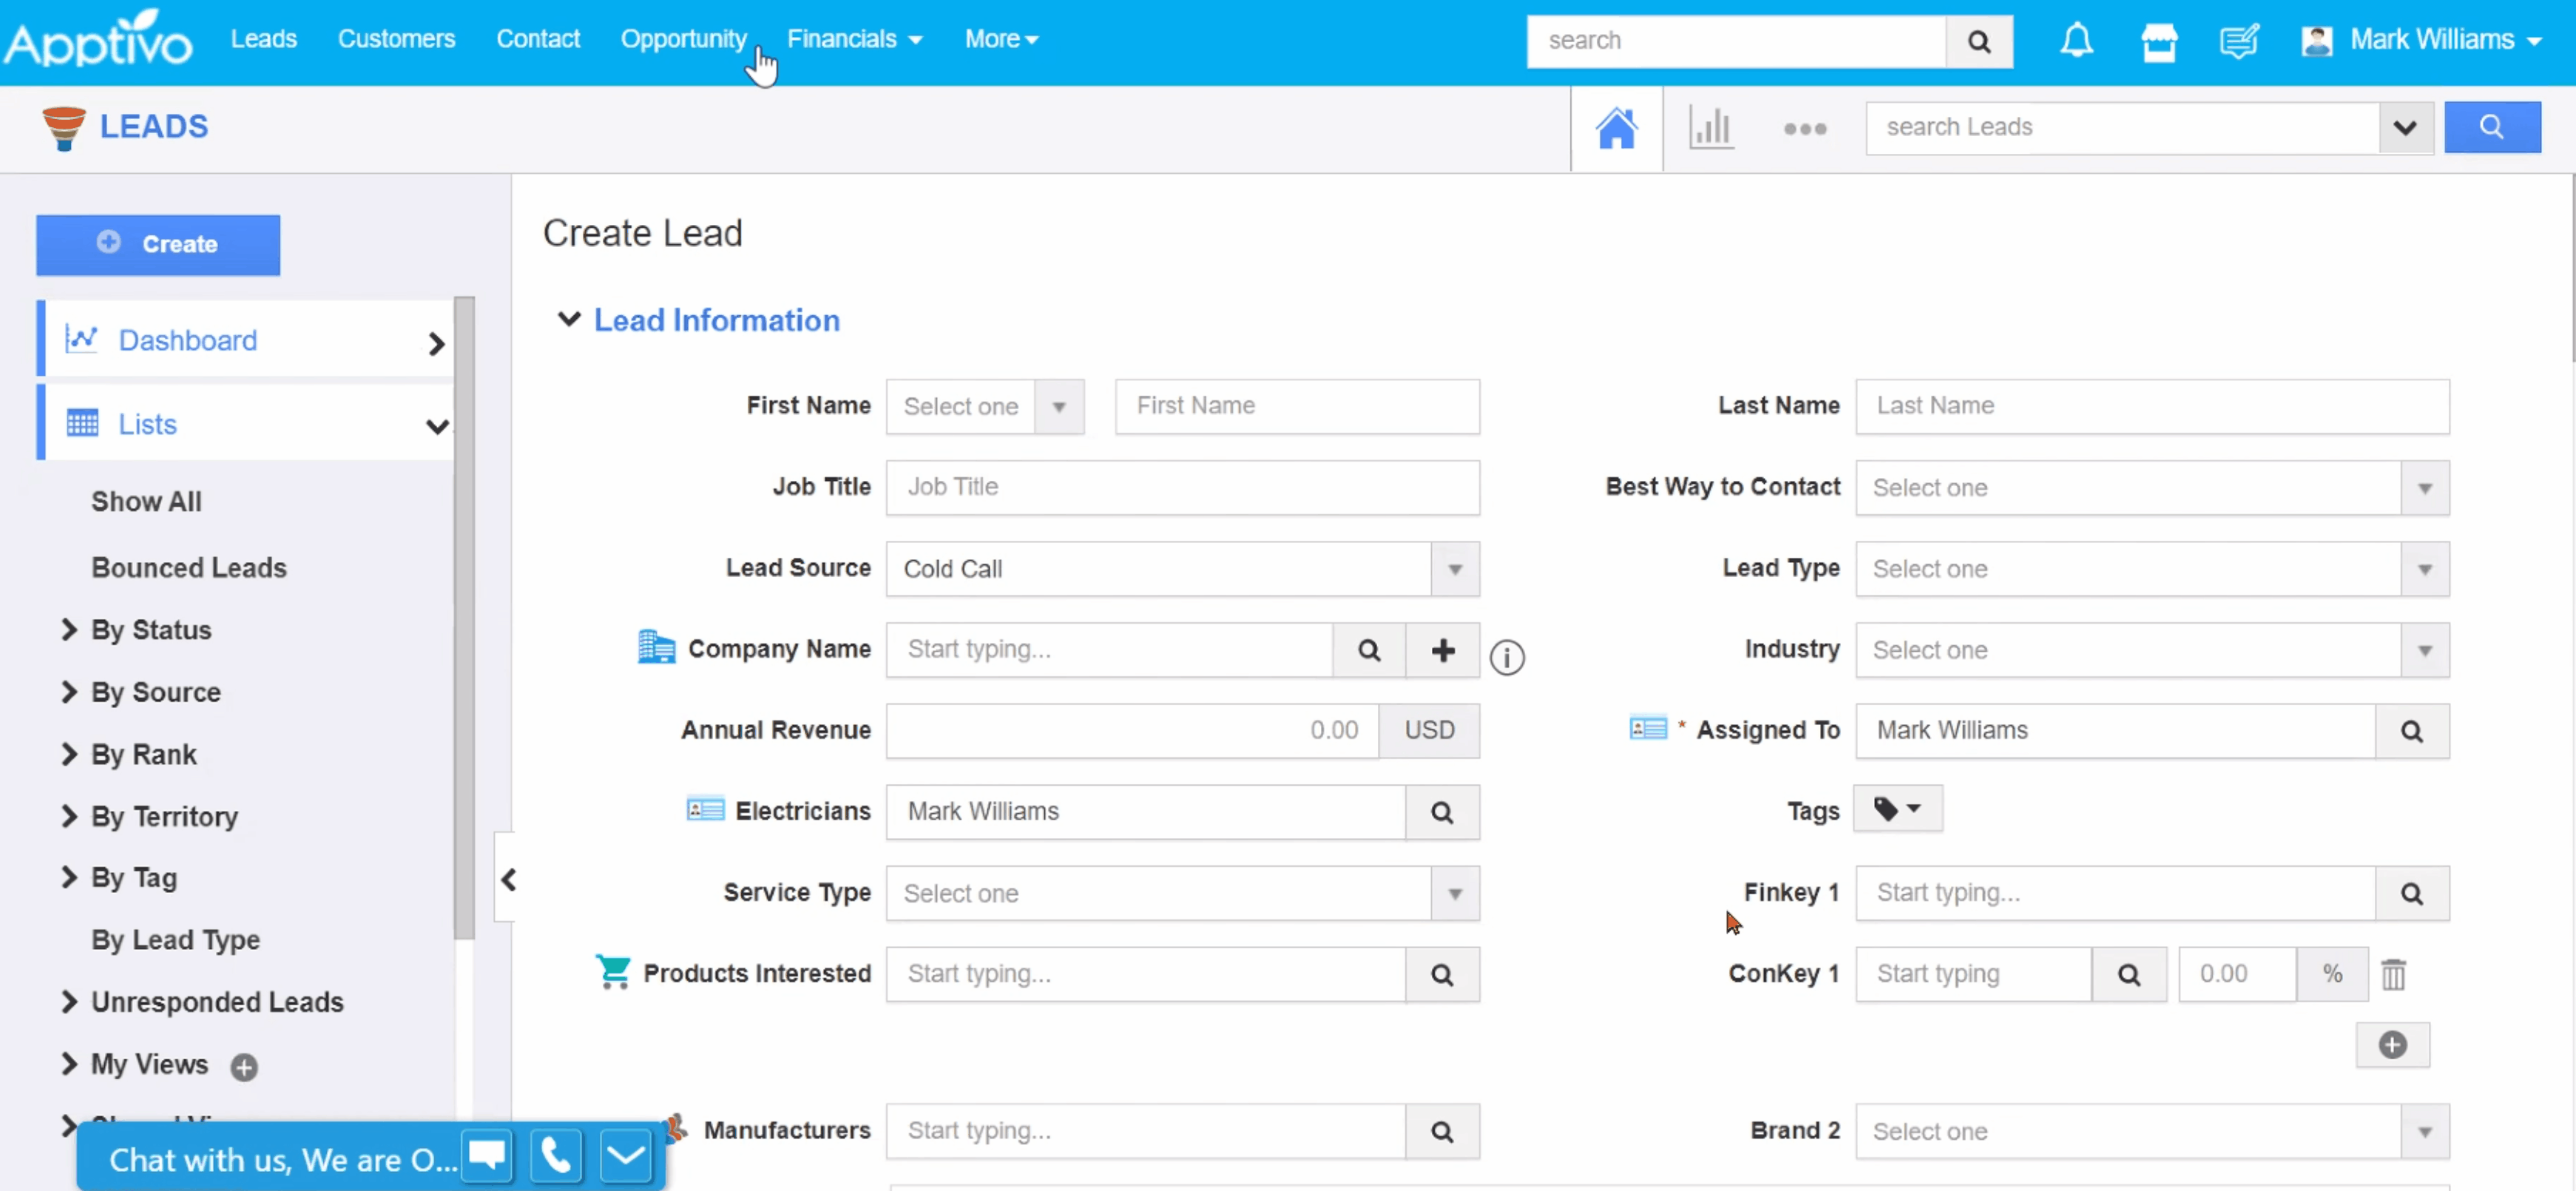Screen dimensions: 2576x1191
Task: Collapse the Lead Information section
Action: (569, 320)
